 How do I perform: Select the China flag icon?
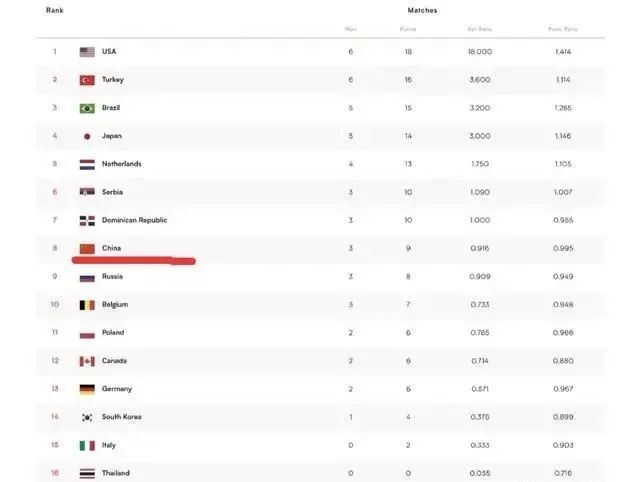pos(87,249)
